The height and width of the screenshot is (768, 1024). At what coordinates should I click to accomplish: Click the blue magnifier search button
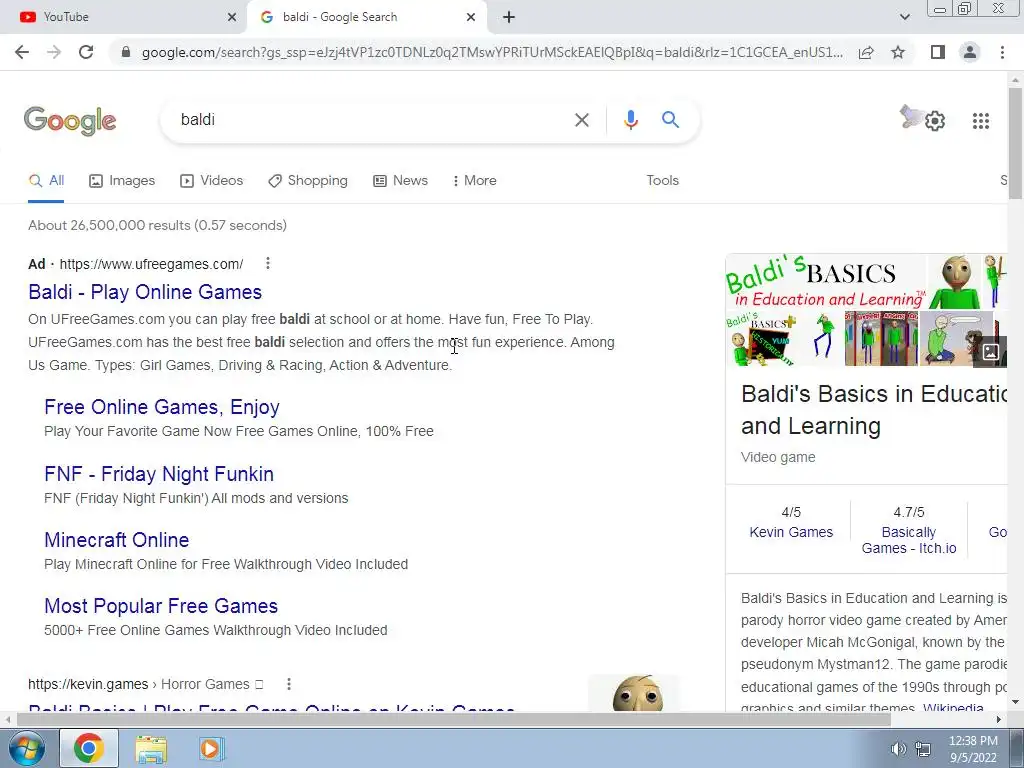tap(670, 120)
